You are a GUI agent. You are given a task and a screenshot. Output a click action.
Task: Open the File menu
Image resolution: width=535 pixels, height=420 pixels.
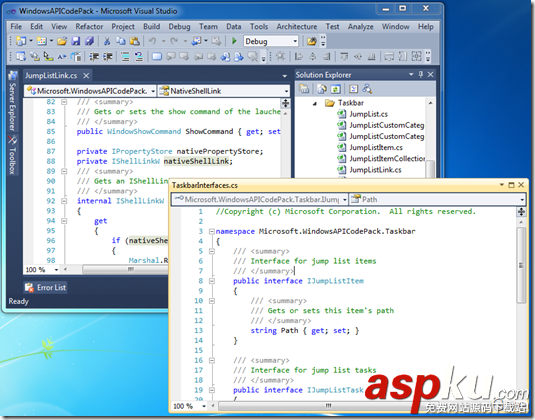click(16, 27)
